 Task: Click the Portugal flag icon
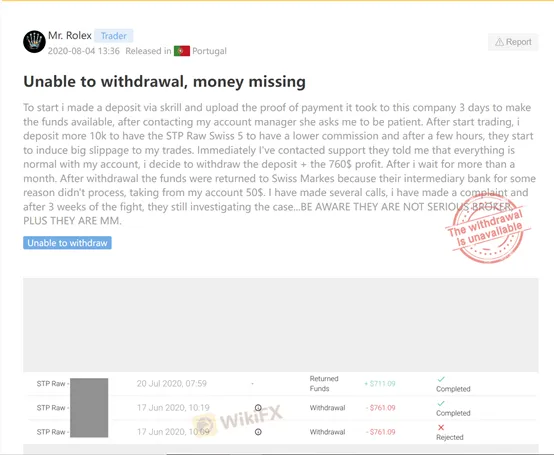click(x=182, y=51)
